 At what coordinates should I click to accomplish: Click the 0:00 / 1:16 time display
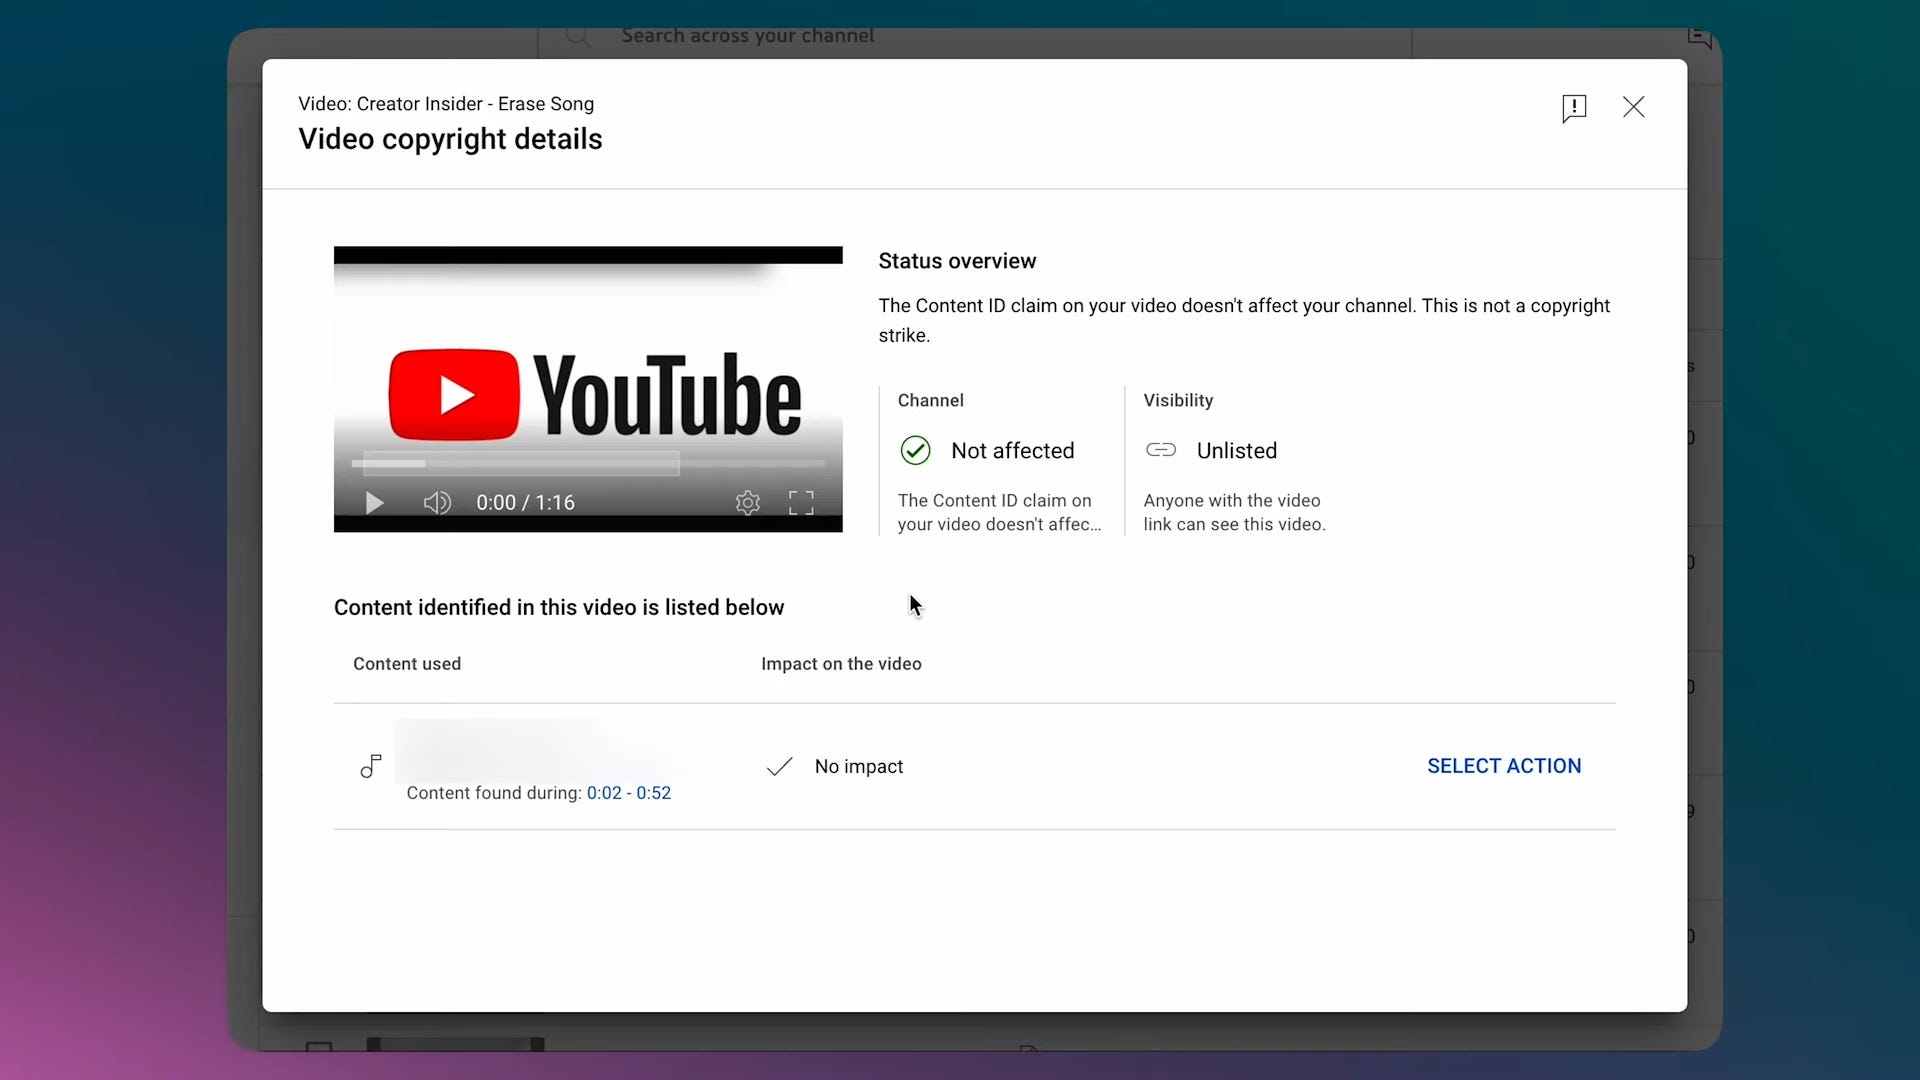[x=525, y=503]
